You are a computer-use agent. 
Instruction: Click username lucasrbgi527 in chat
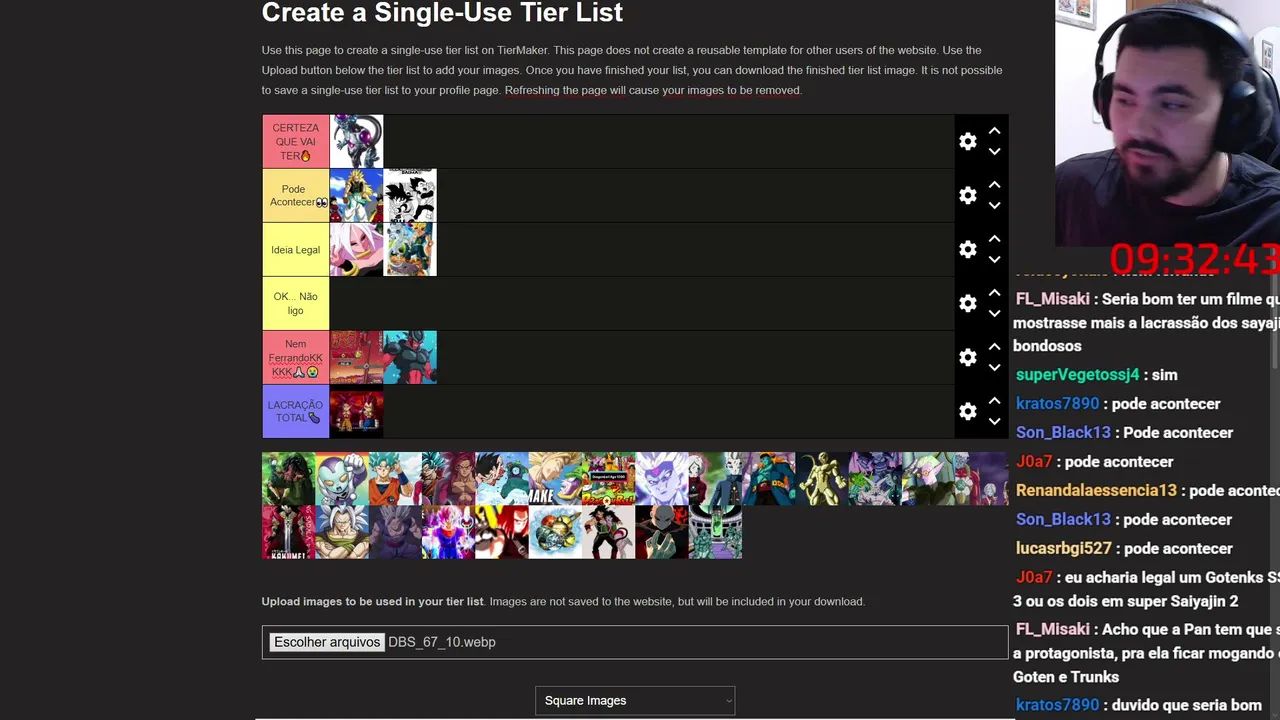click(1066, 549)
